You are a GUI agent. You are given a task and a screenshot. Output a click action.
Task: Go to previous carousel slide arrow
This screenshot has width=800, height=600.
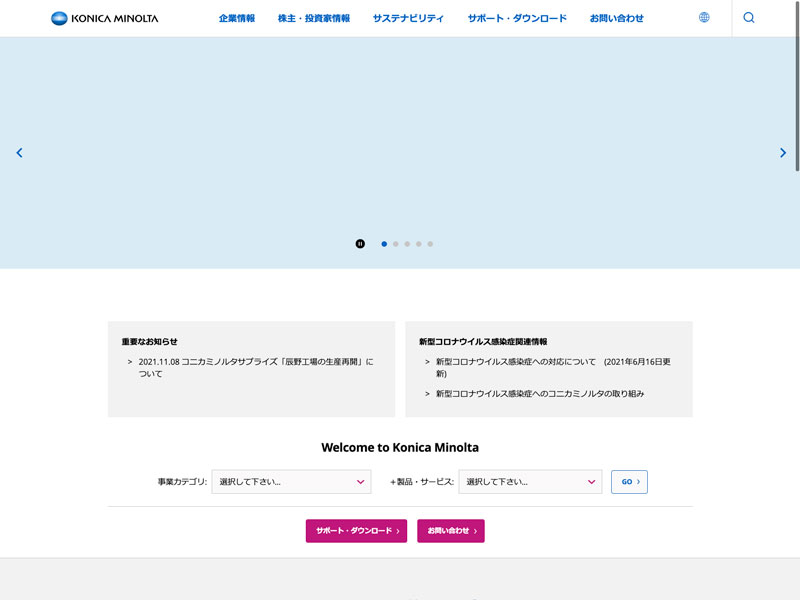coord(19,153)
